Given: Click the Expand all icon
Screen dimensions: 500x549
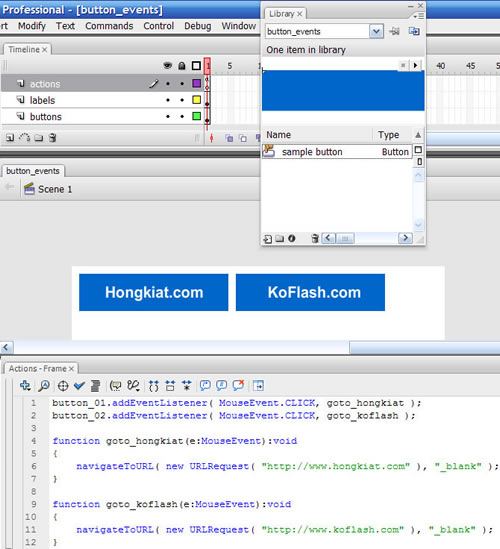Looking at the screenshot, I should point(187,385).
